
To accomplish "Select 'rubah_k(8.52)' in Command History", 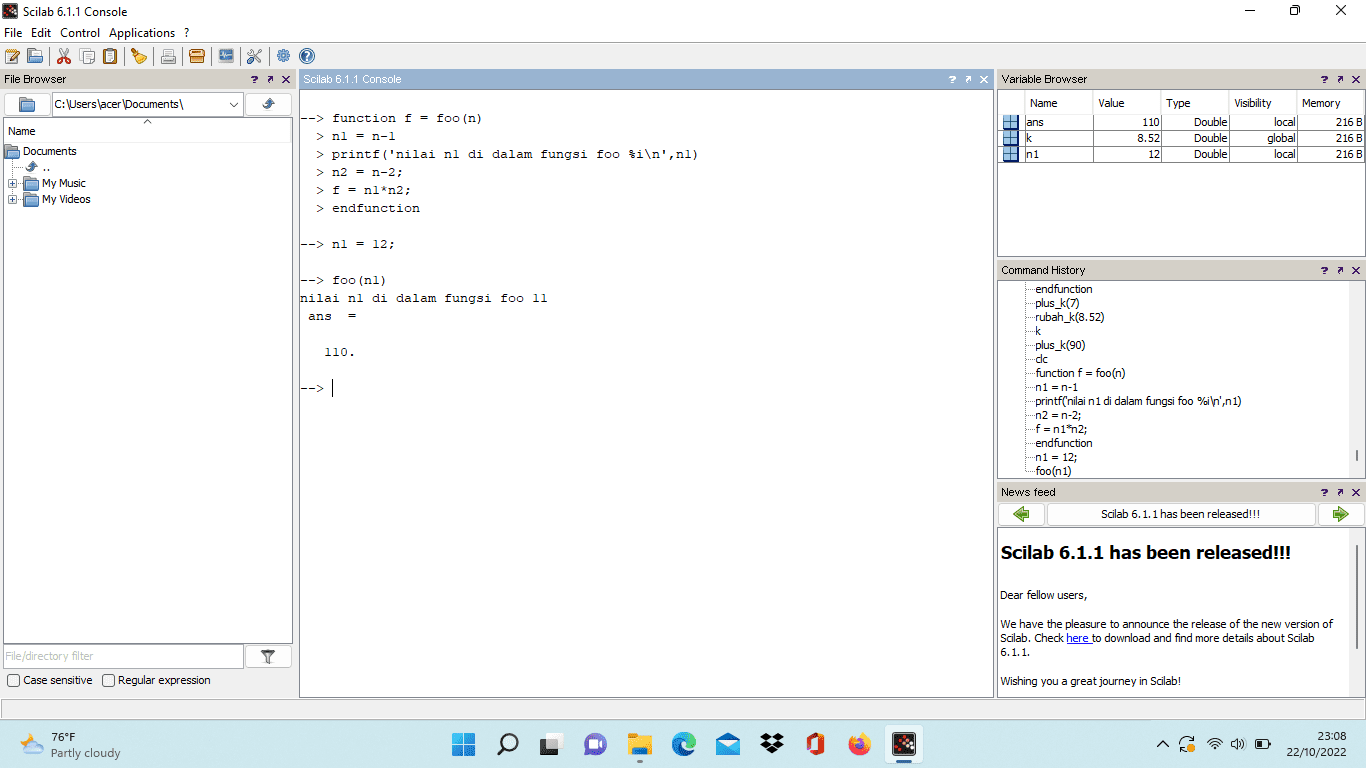I will pos(1069,317).
